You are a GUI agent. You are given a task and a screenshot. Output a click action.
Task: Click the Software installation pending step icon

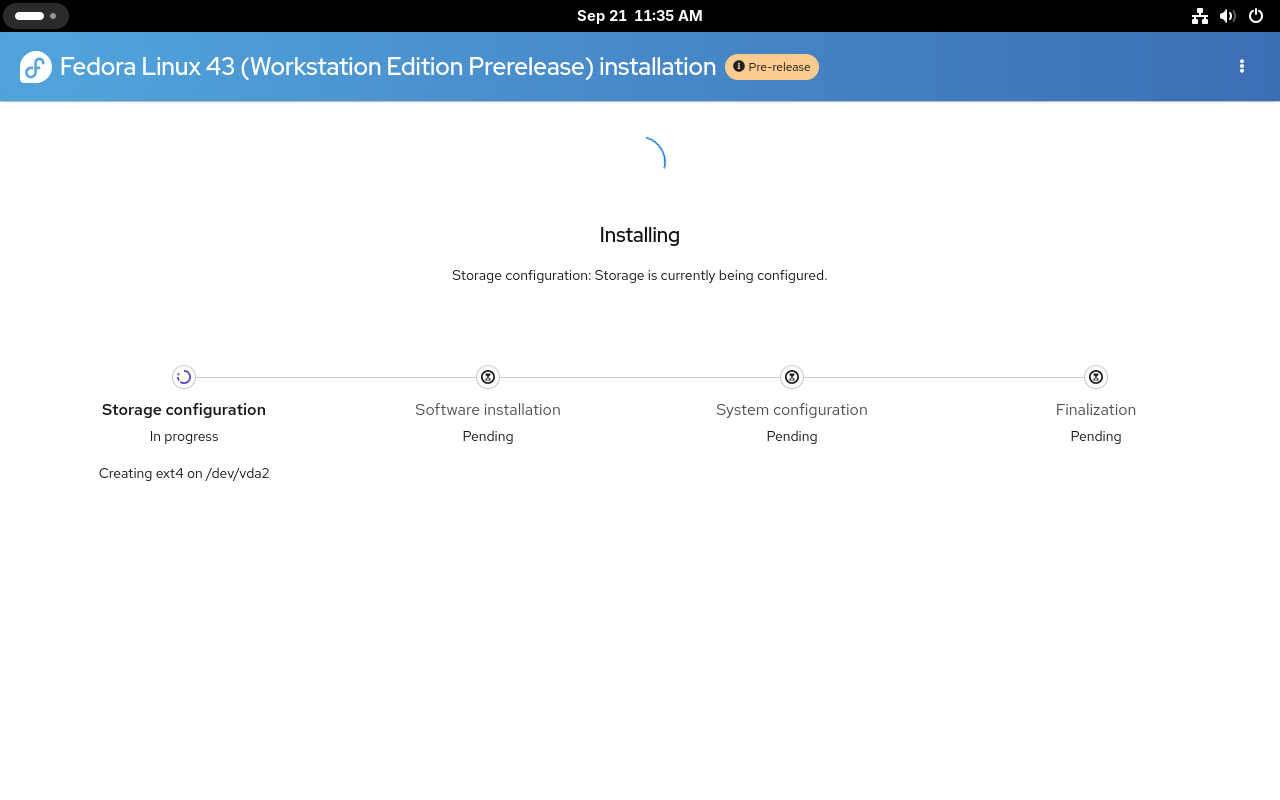(x=488, y=377)
